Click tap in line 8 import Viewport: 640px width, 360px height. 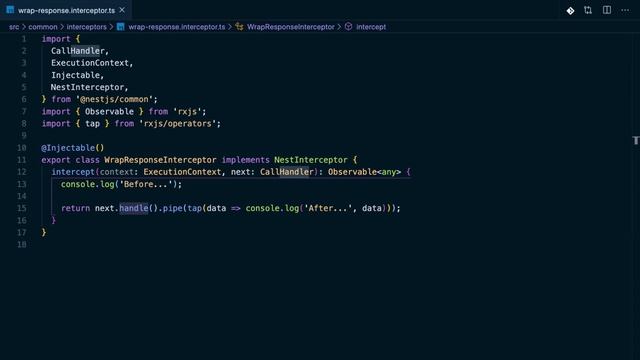coord(92,124)
